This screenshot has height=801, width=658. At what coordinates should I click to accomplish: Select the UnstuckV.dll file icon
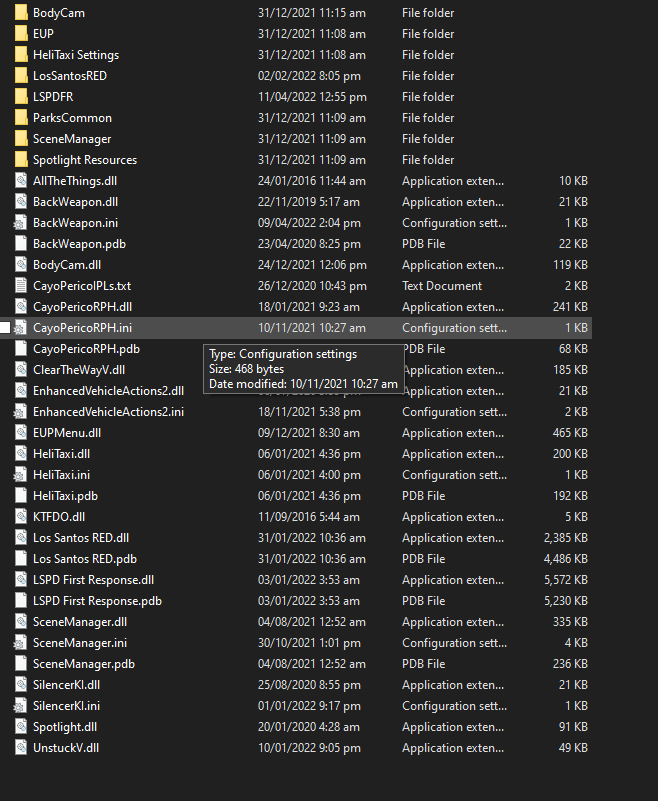point(21,747)
